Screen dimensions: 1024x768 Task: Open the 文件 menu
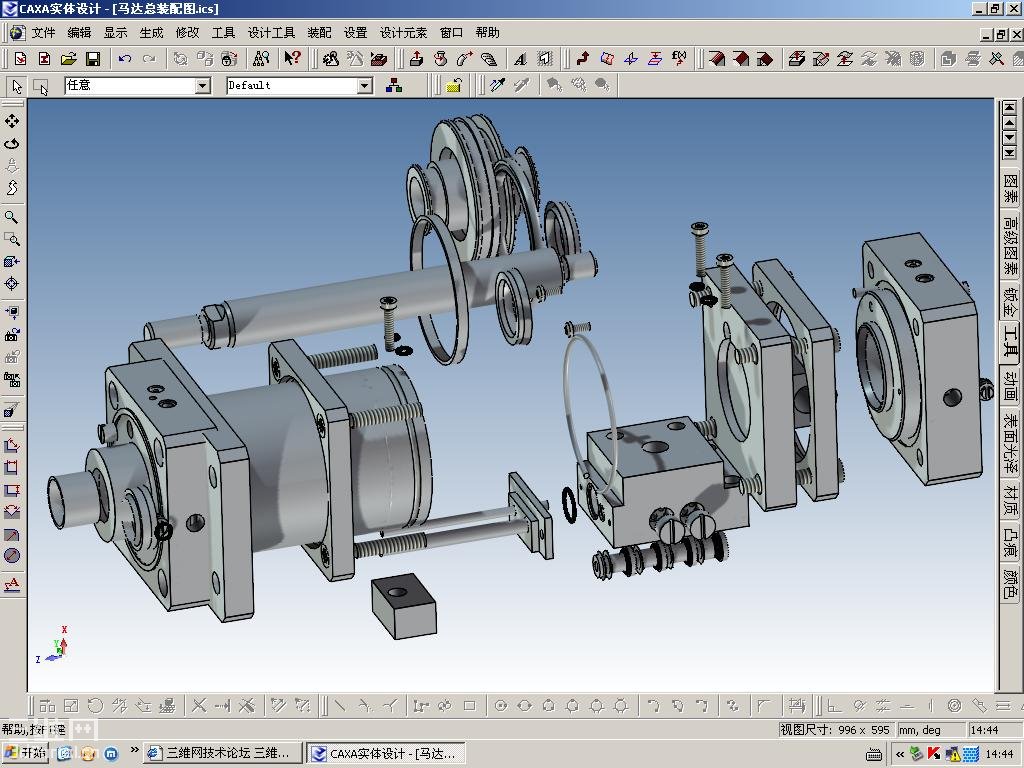43,33
